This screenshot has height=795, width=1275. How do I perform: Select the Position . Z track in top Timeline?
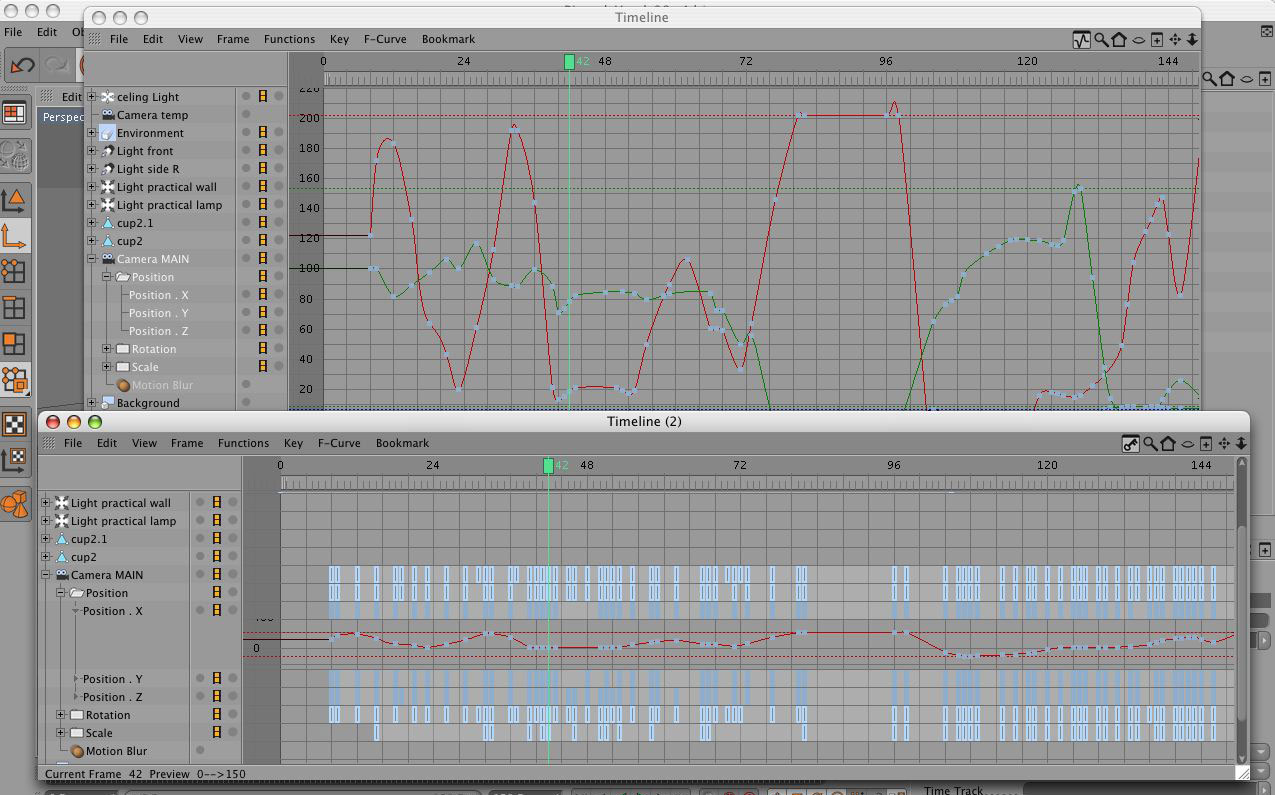(158, 331)
